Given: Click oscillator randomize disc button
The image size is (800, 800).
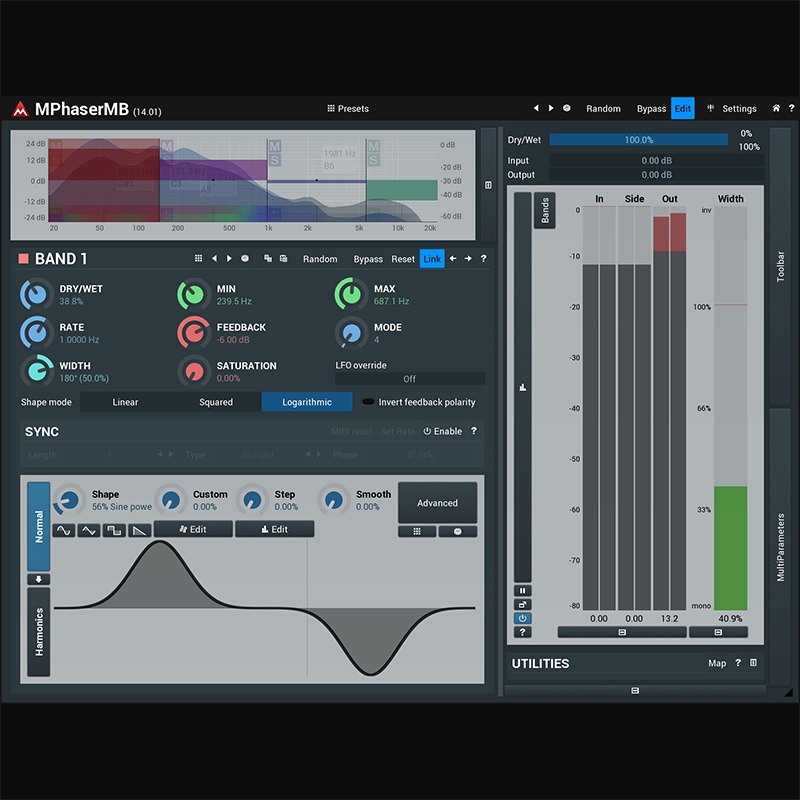Looking at the screenshot, I should [458, 531].
